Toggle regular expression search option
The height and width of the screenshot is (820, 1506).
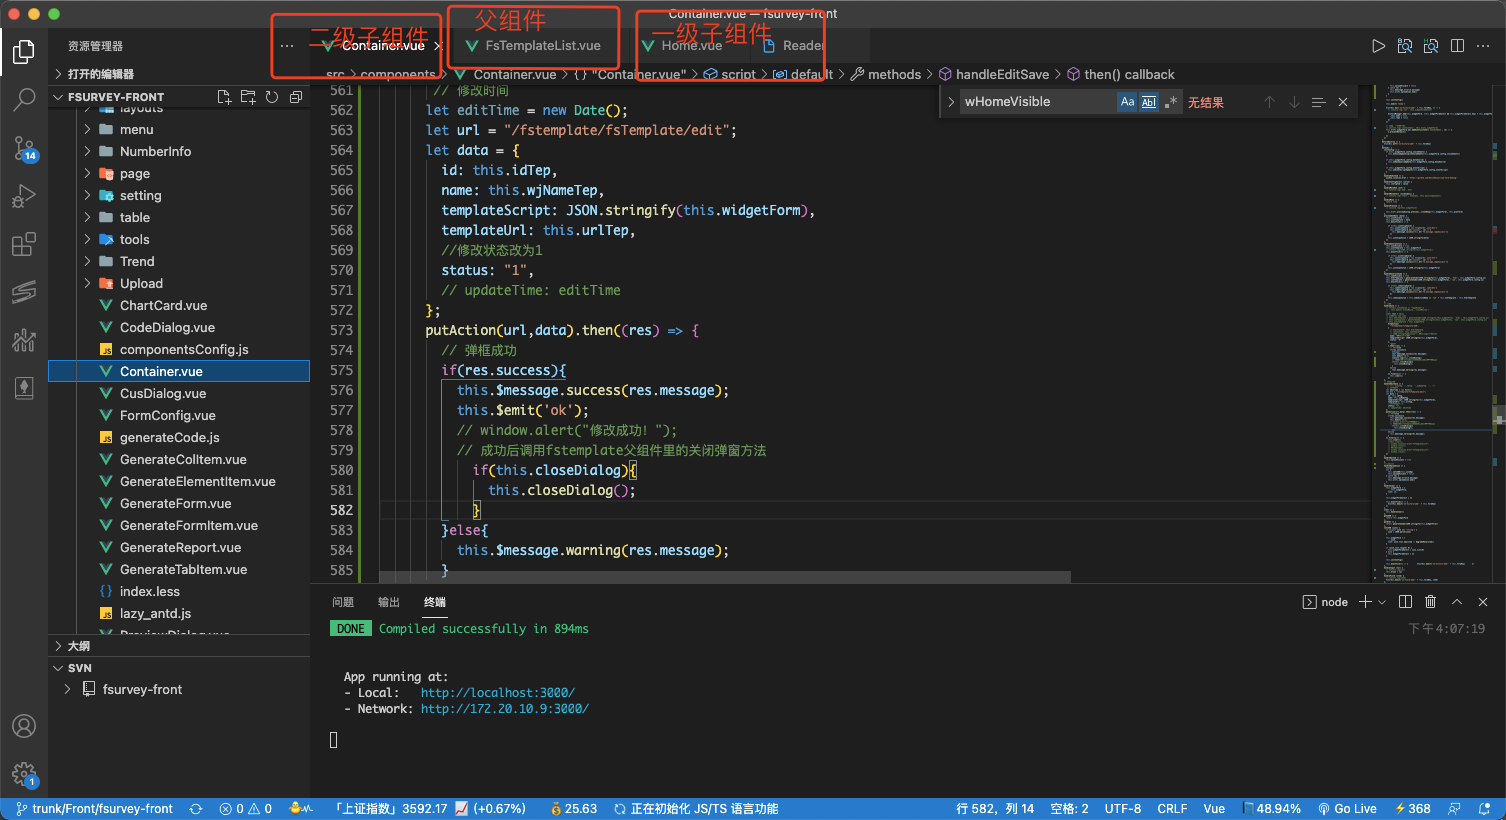[x=1170, y=102]
